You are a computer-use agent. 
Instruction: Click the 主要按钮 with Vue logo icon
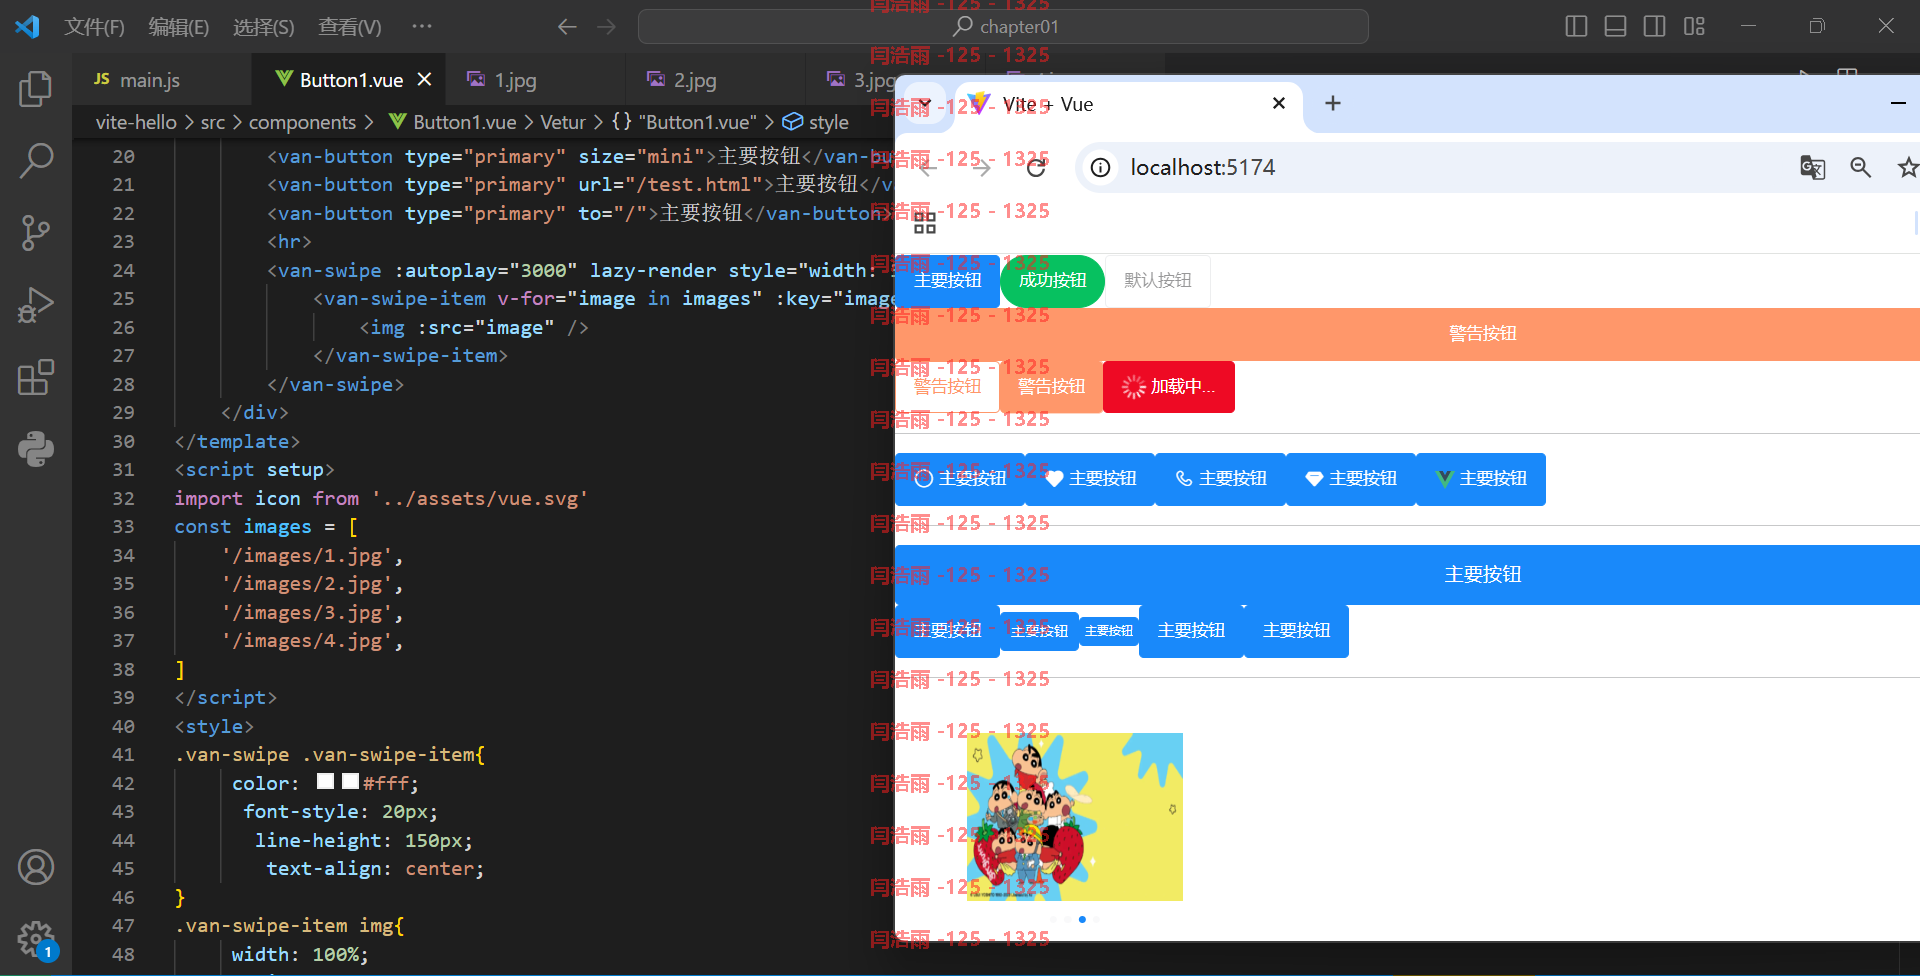[1481, 479]
